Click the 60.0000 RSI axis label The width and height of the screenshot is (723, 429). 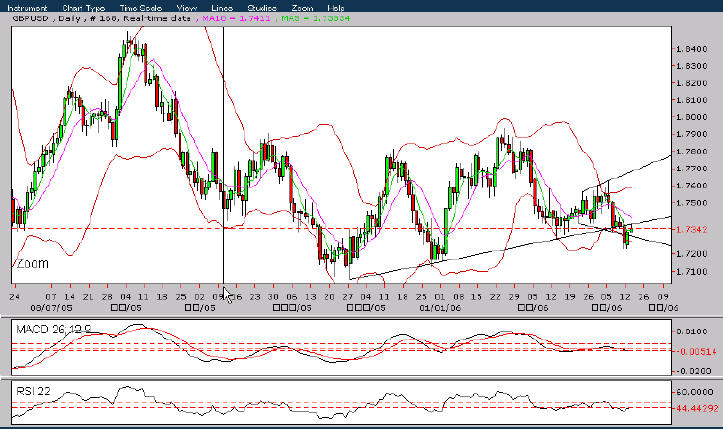(x=694, y=392)
